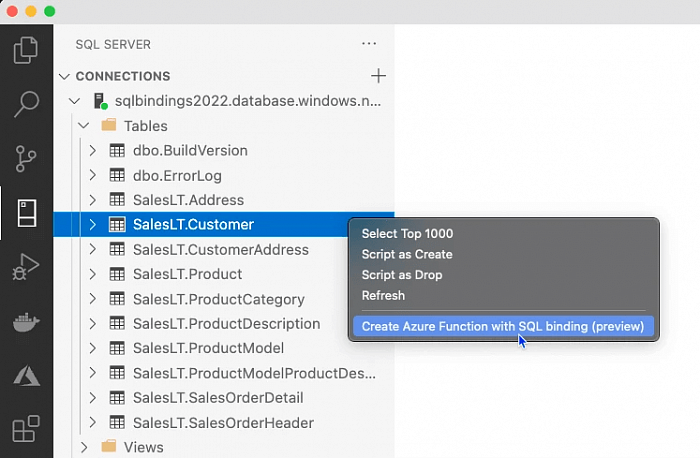Click Refresh in the context menu
The height and width of the screenshot is (458, 700).
coord(383,296)
